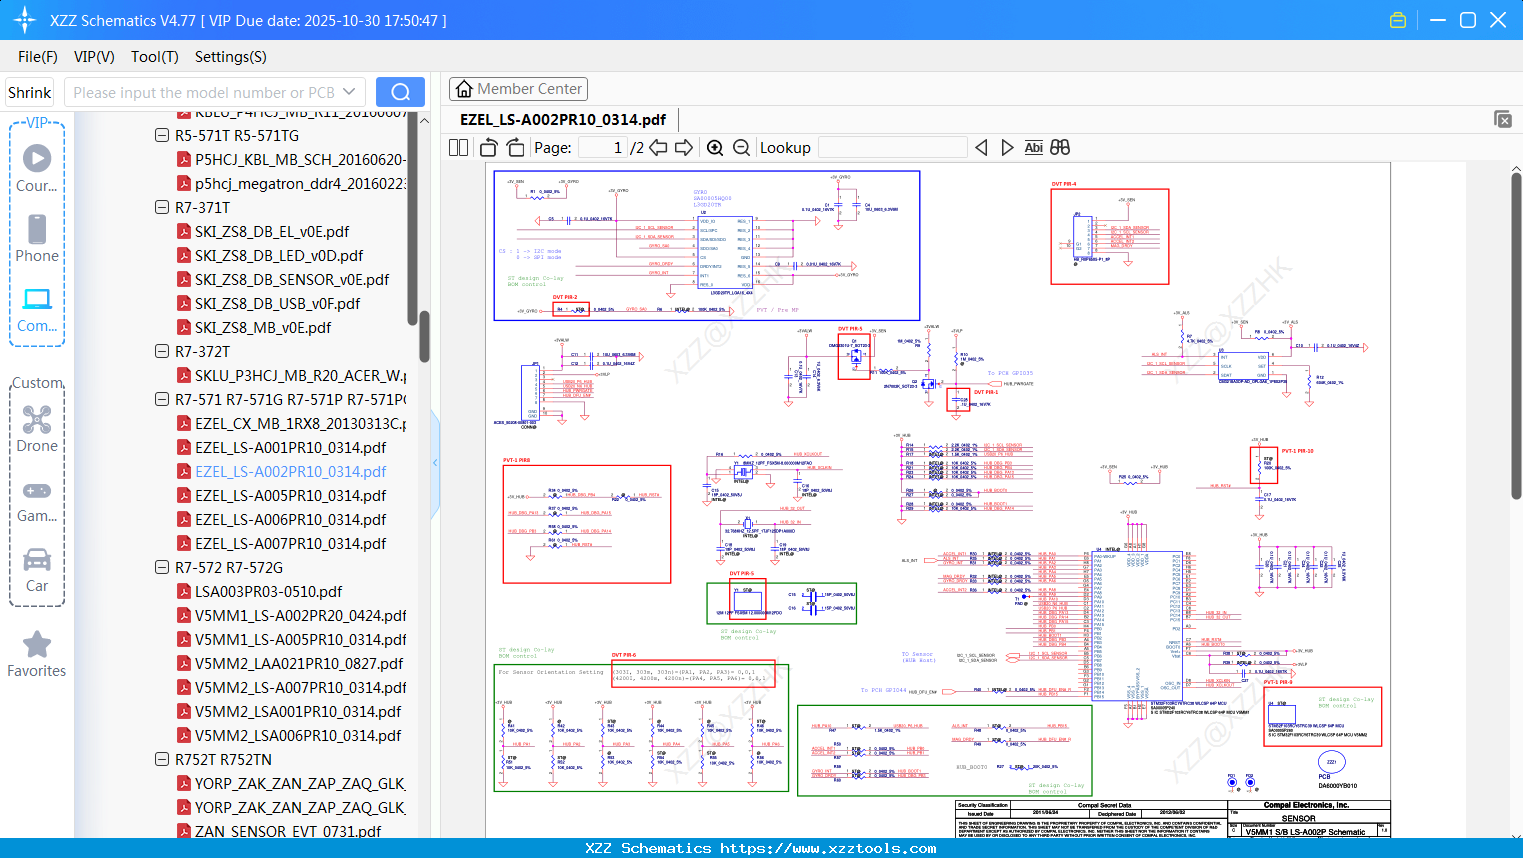
Task: Rotate the page clockwise
Action: tap(515, 148)
